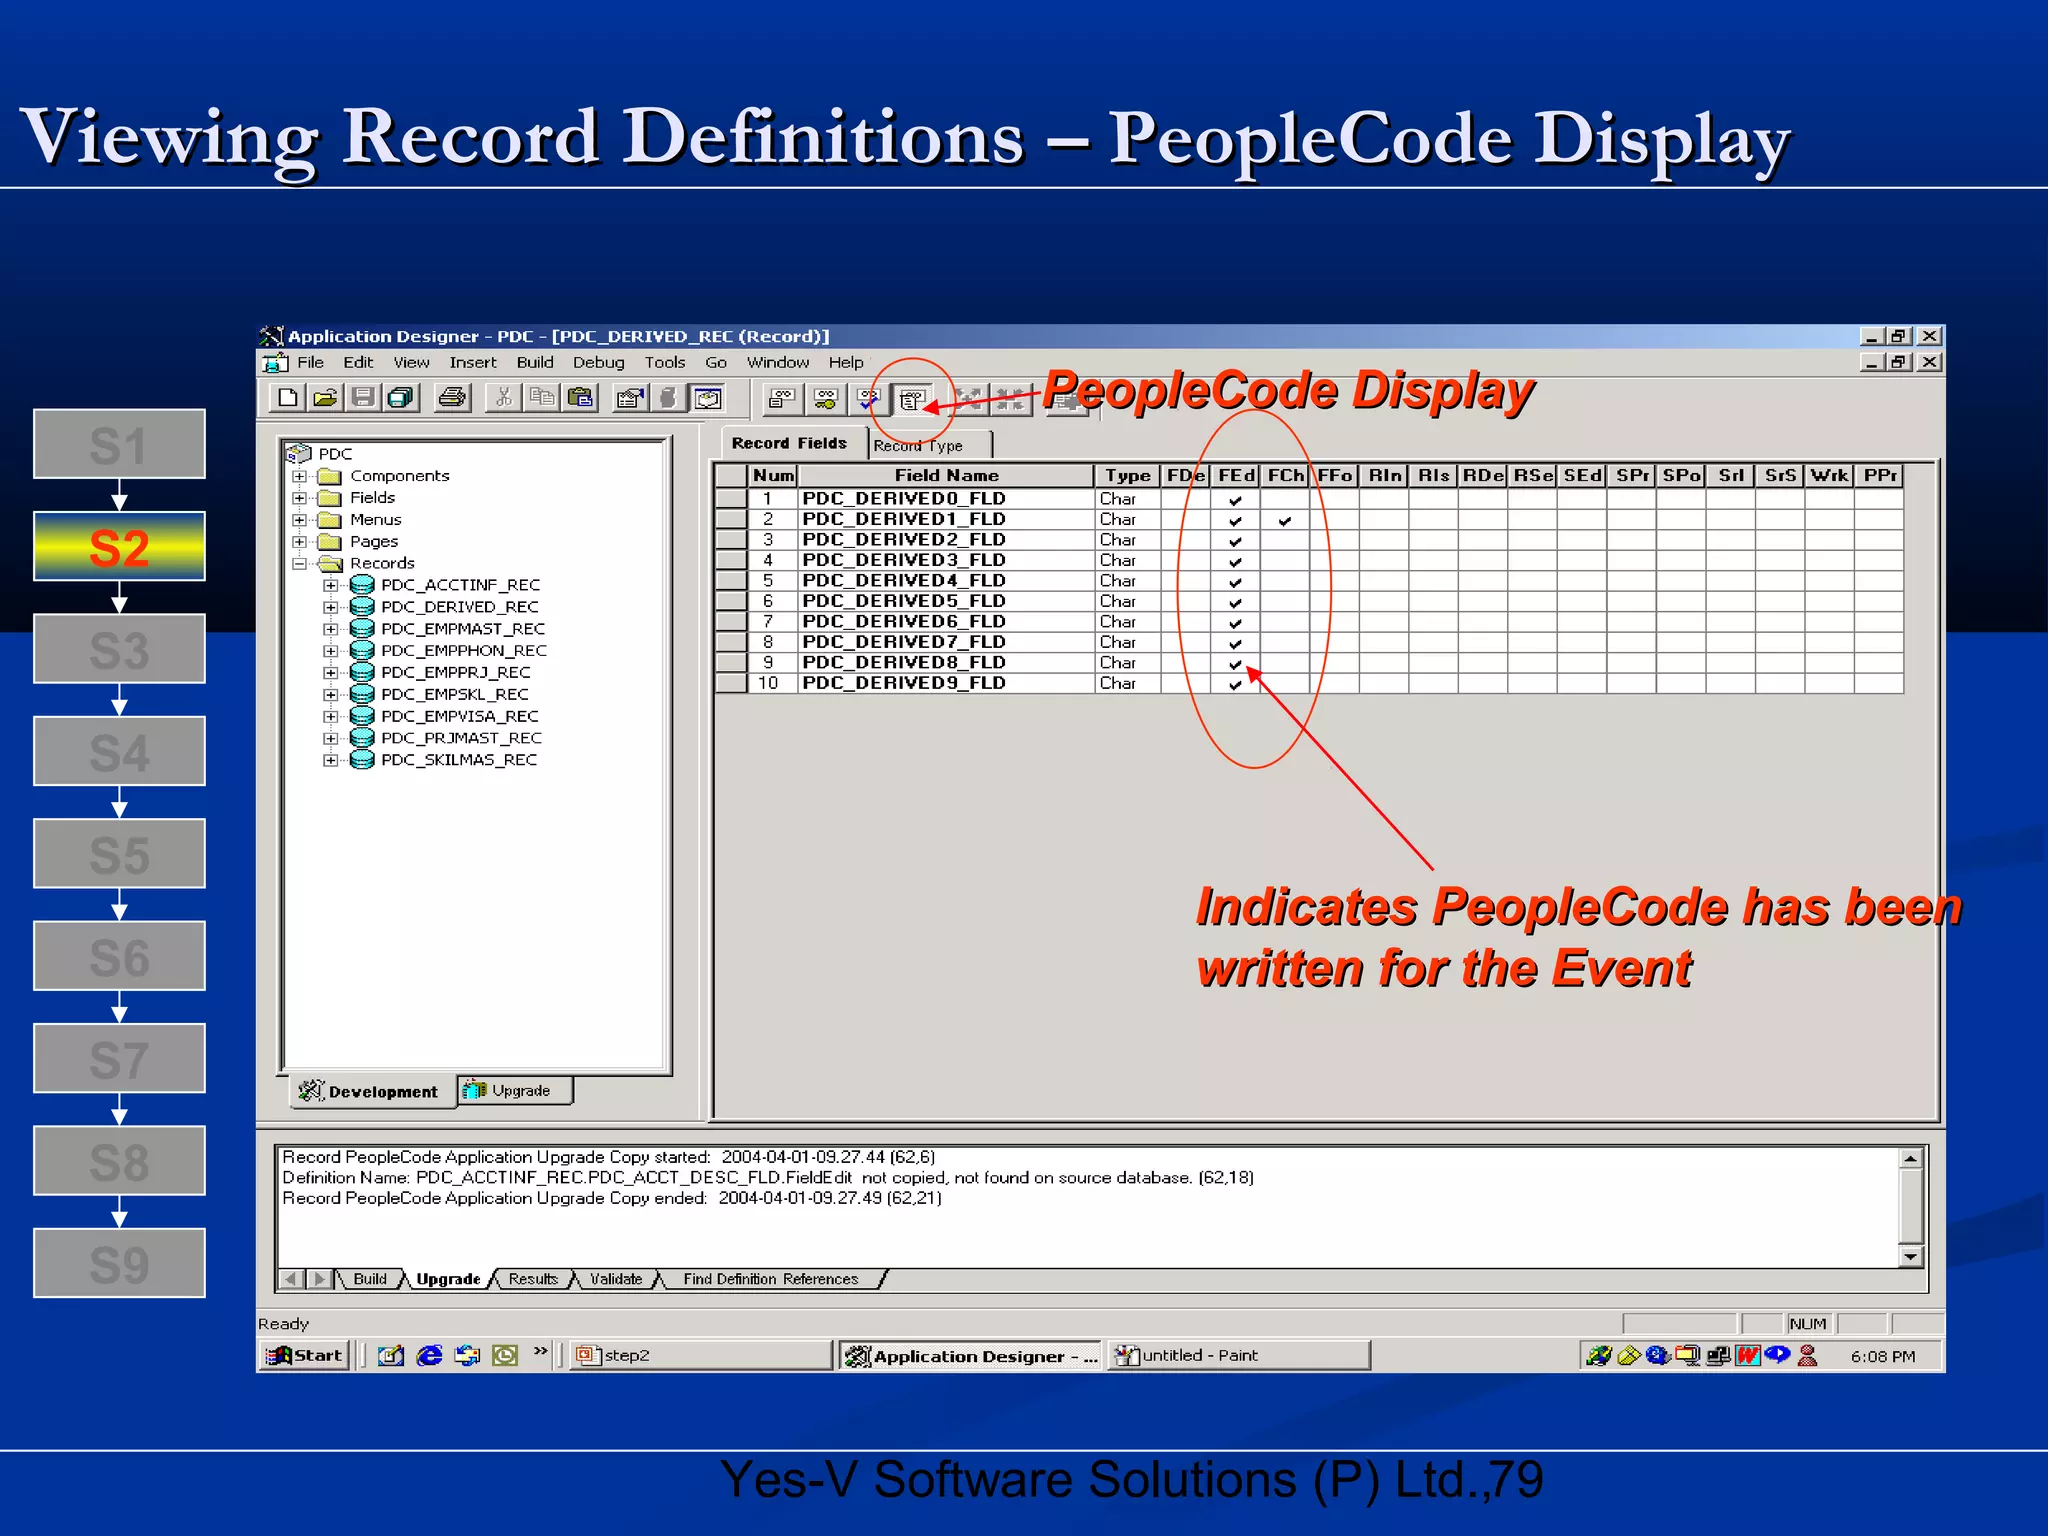Screen dimensions: 2048x1536
Task: Switch to the Upgrade project tab
Action: [516, 1090]
